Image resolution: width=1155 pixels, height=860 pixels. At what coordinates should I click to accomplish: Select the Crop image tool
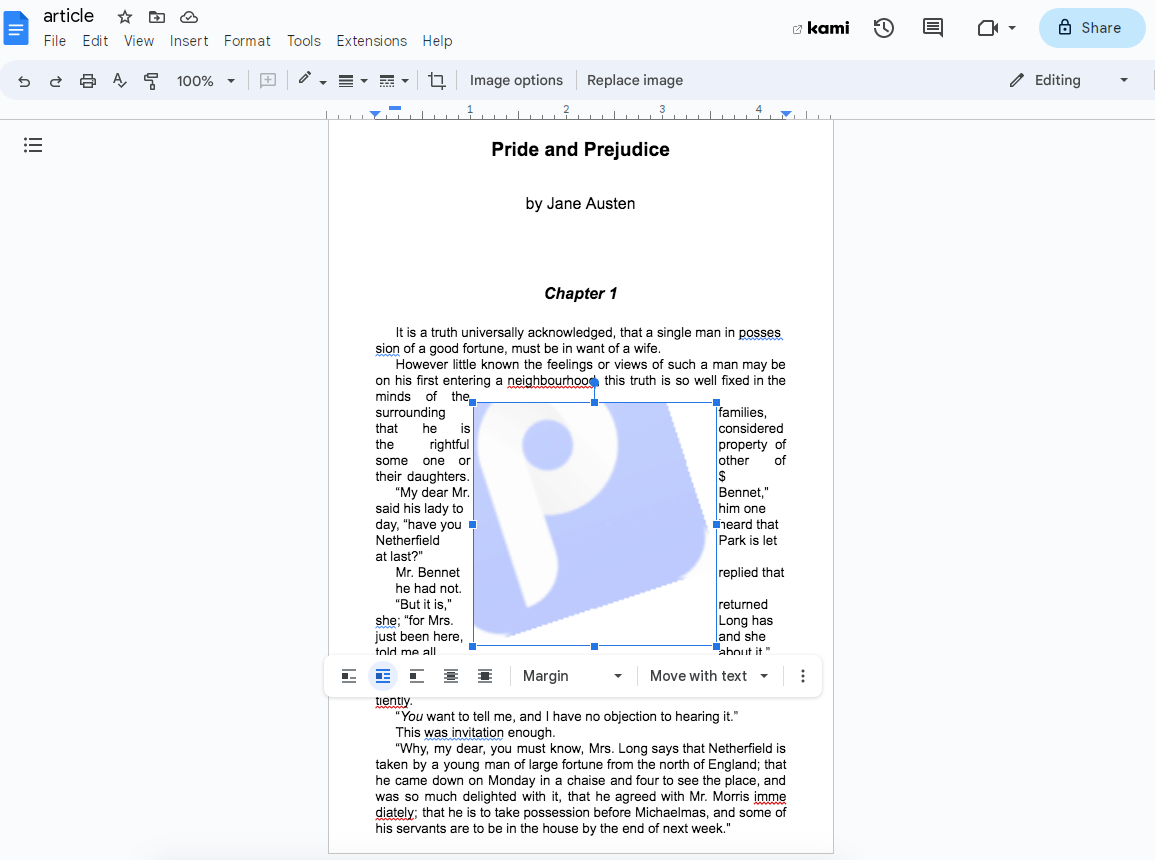(437, 80)
